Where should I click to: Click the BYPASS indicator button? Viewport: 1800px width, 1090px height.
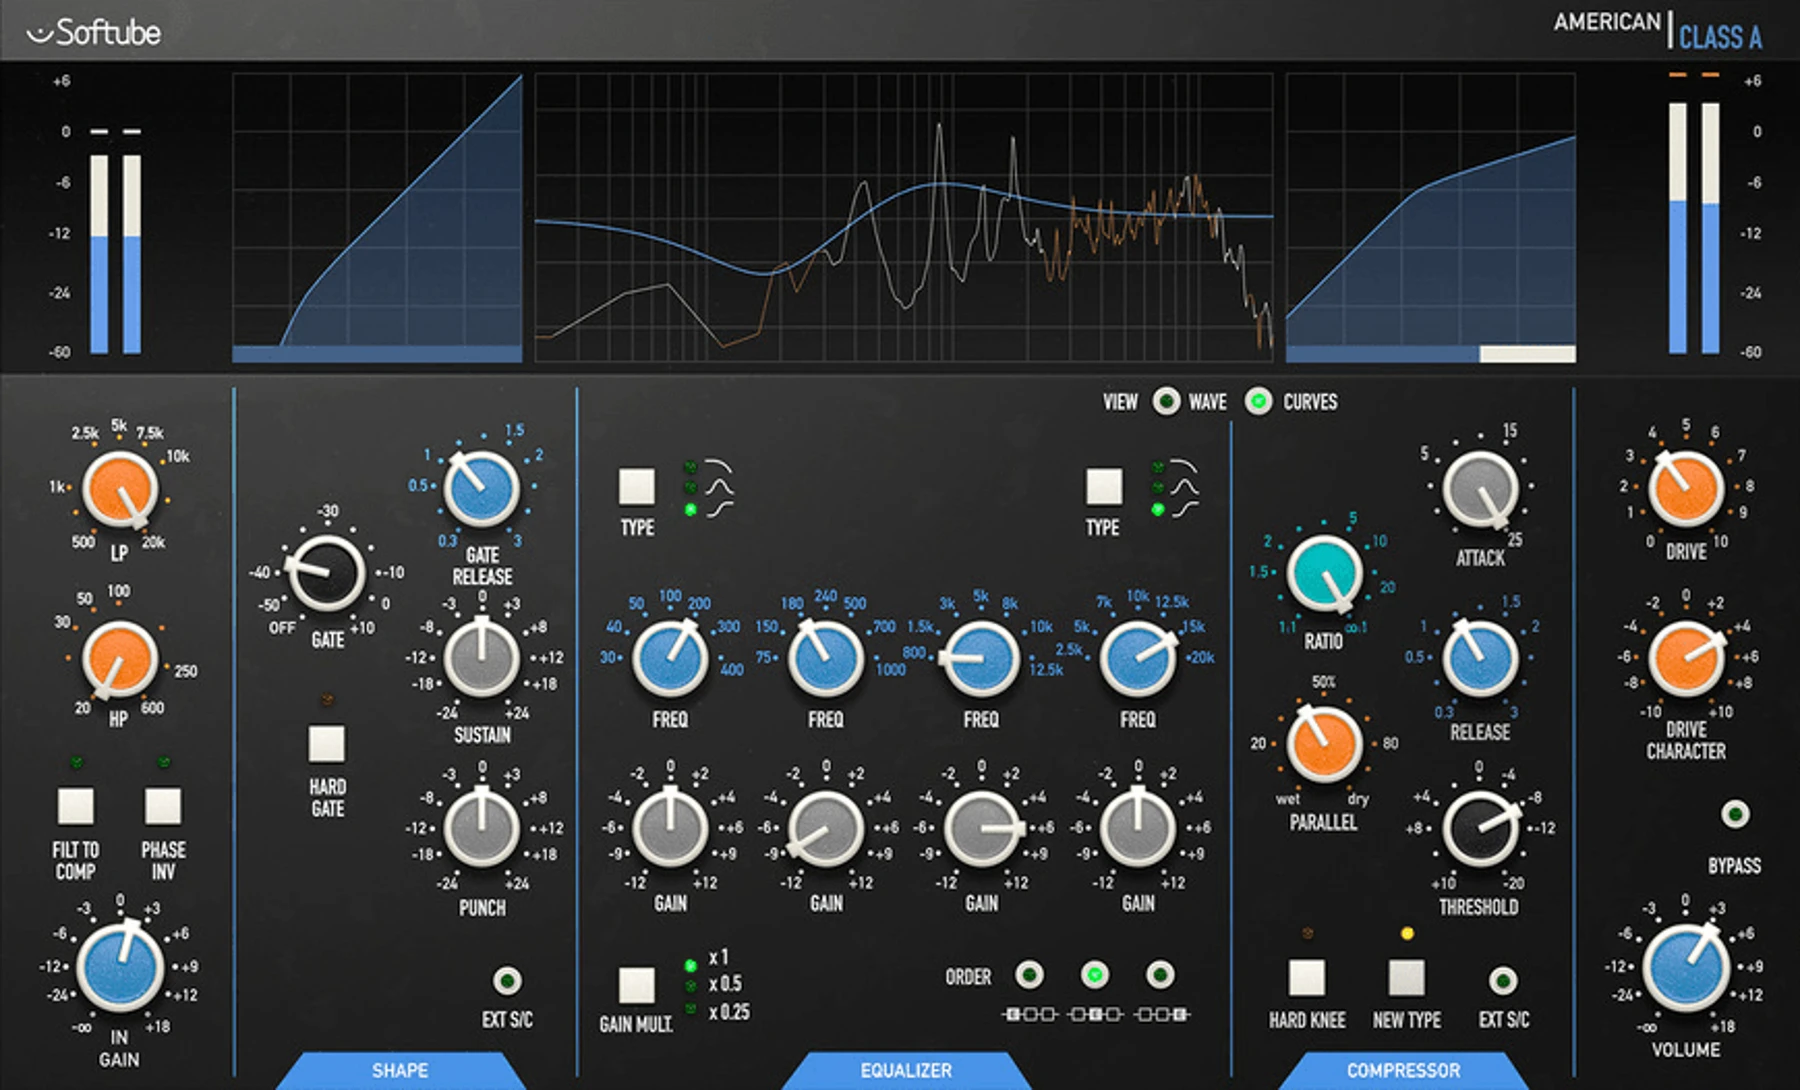point(1735,814)
